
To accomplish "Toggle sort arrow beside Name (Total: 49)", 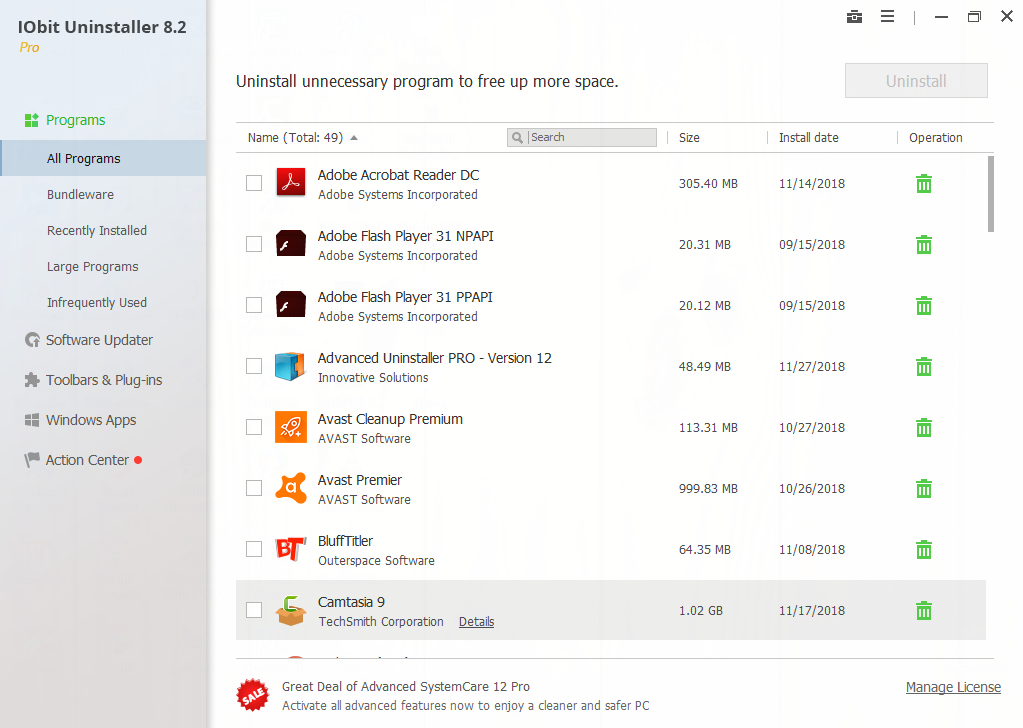I will click(x=354, y=138).
